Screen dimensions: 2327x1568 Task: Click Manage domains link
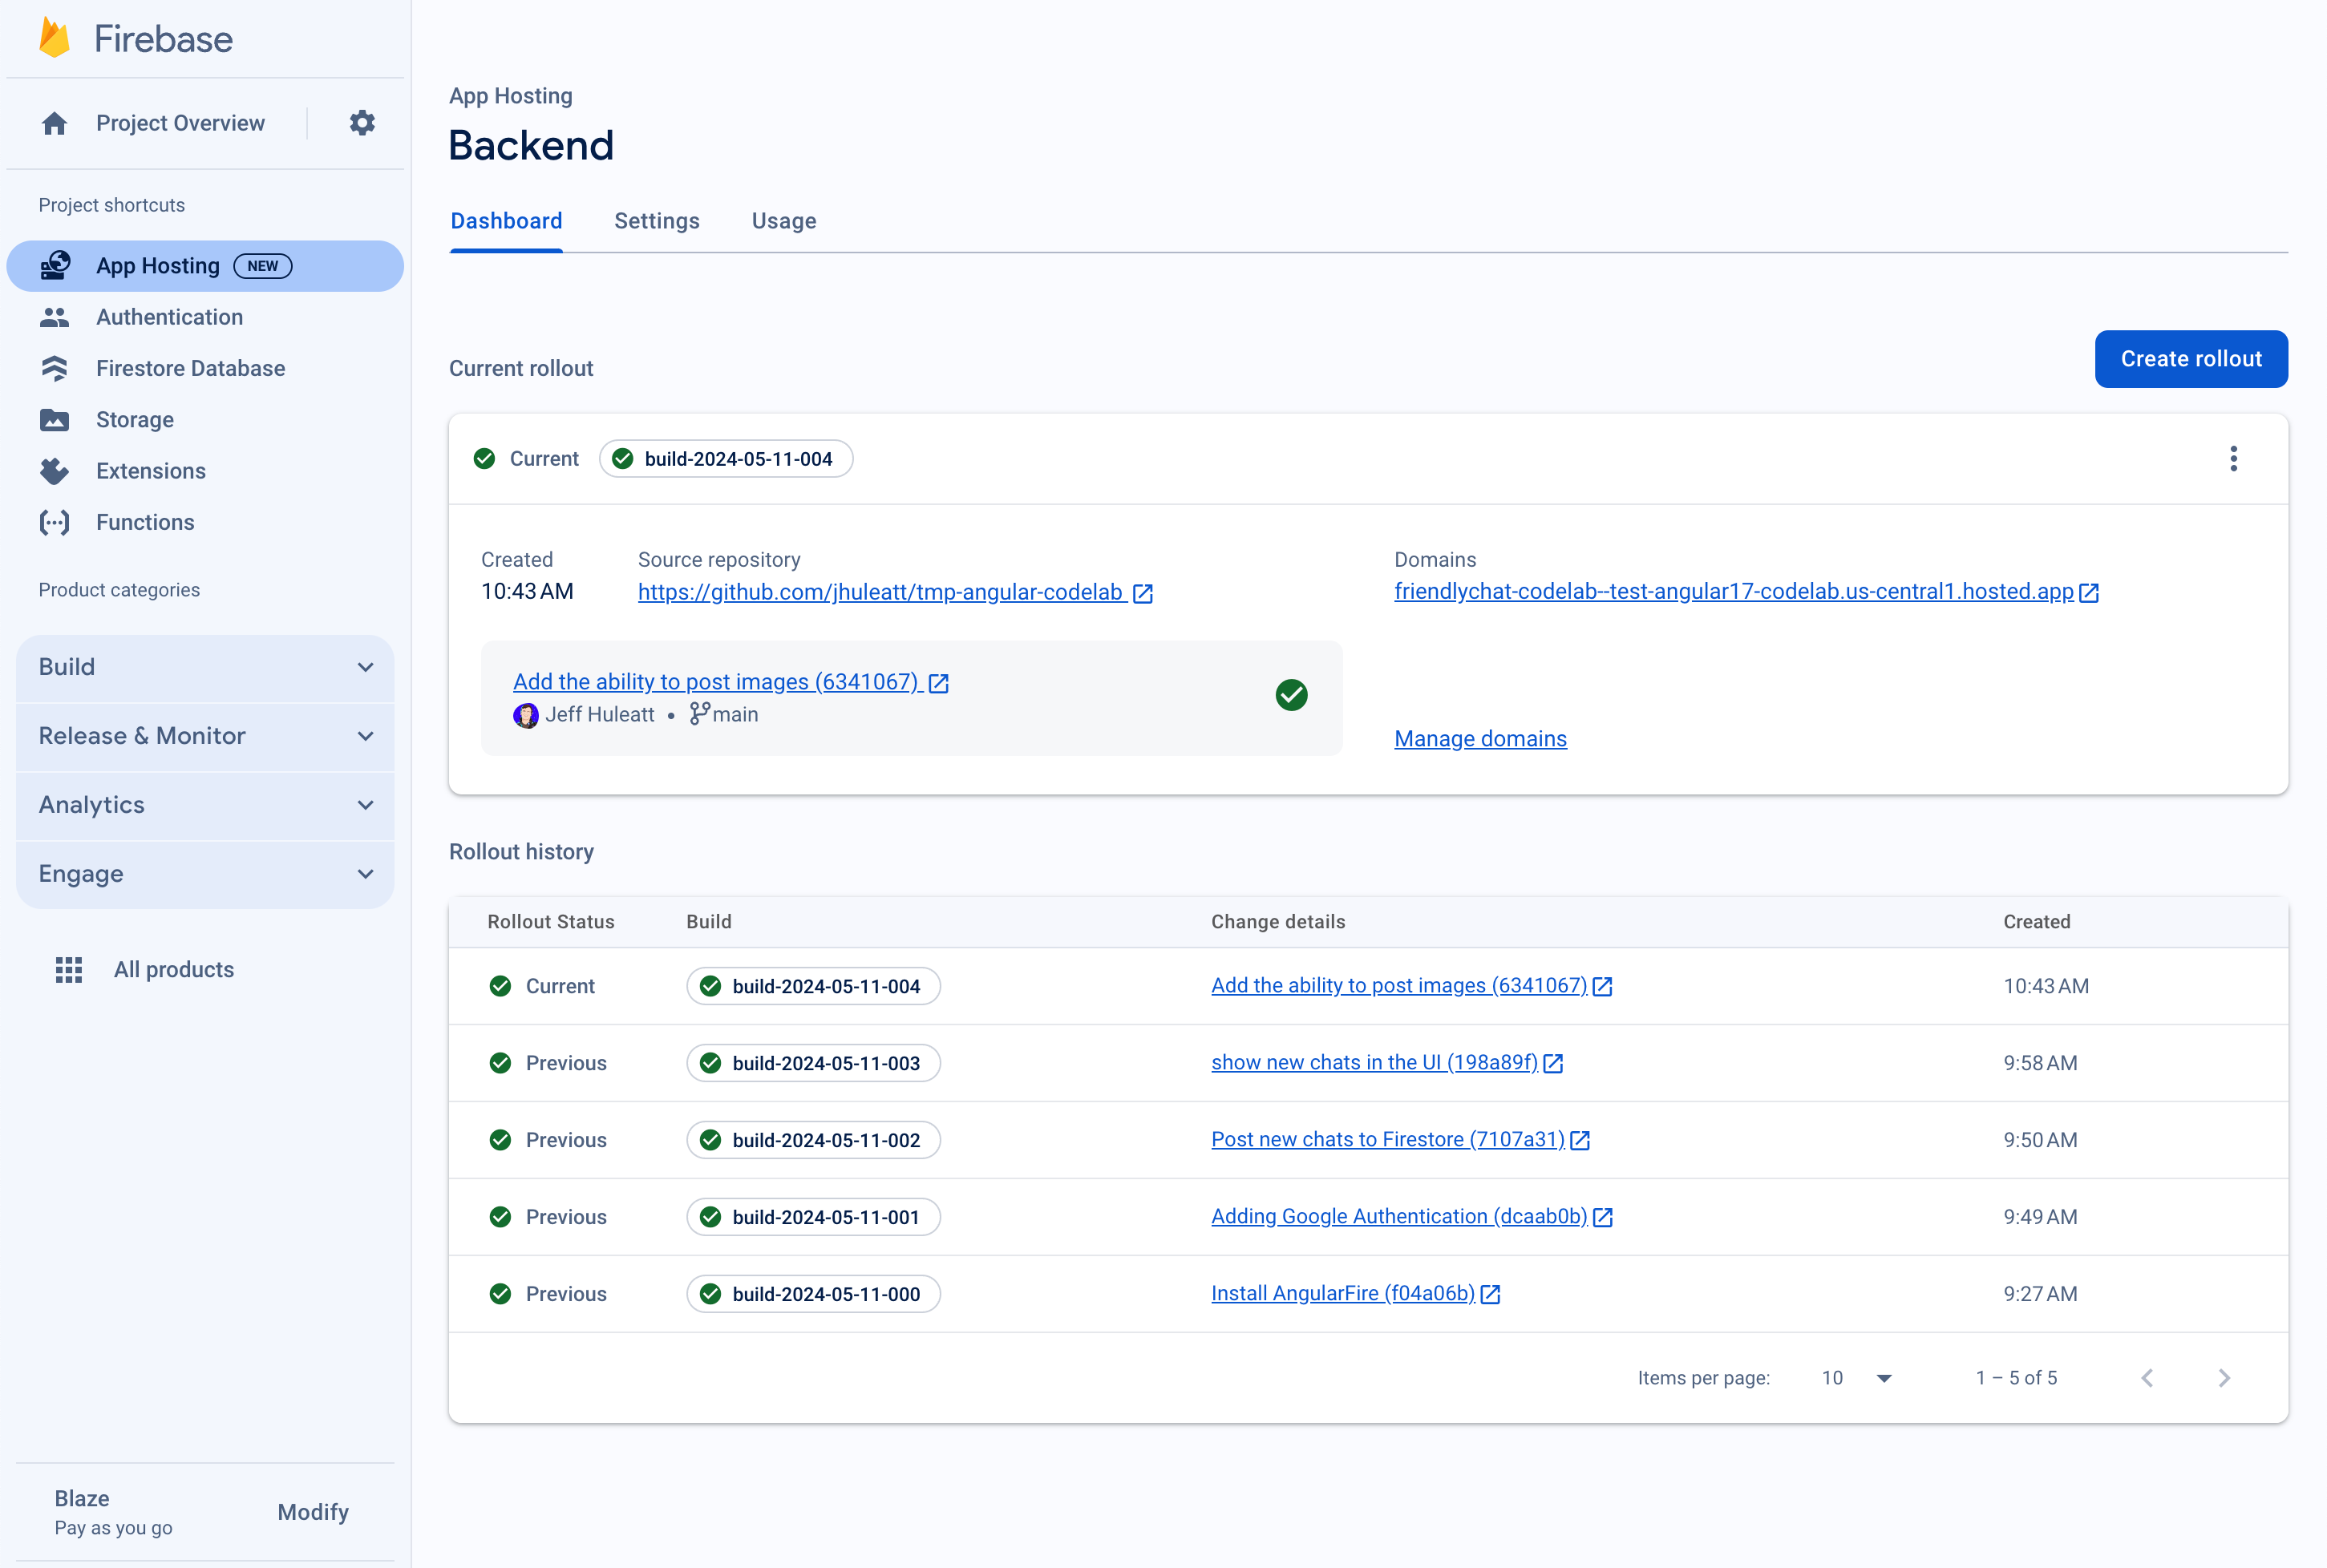(x=1479, y=738)
